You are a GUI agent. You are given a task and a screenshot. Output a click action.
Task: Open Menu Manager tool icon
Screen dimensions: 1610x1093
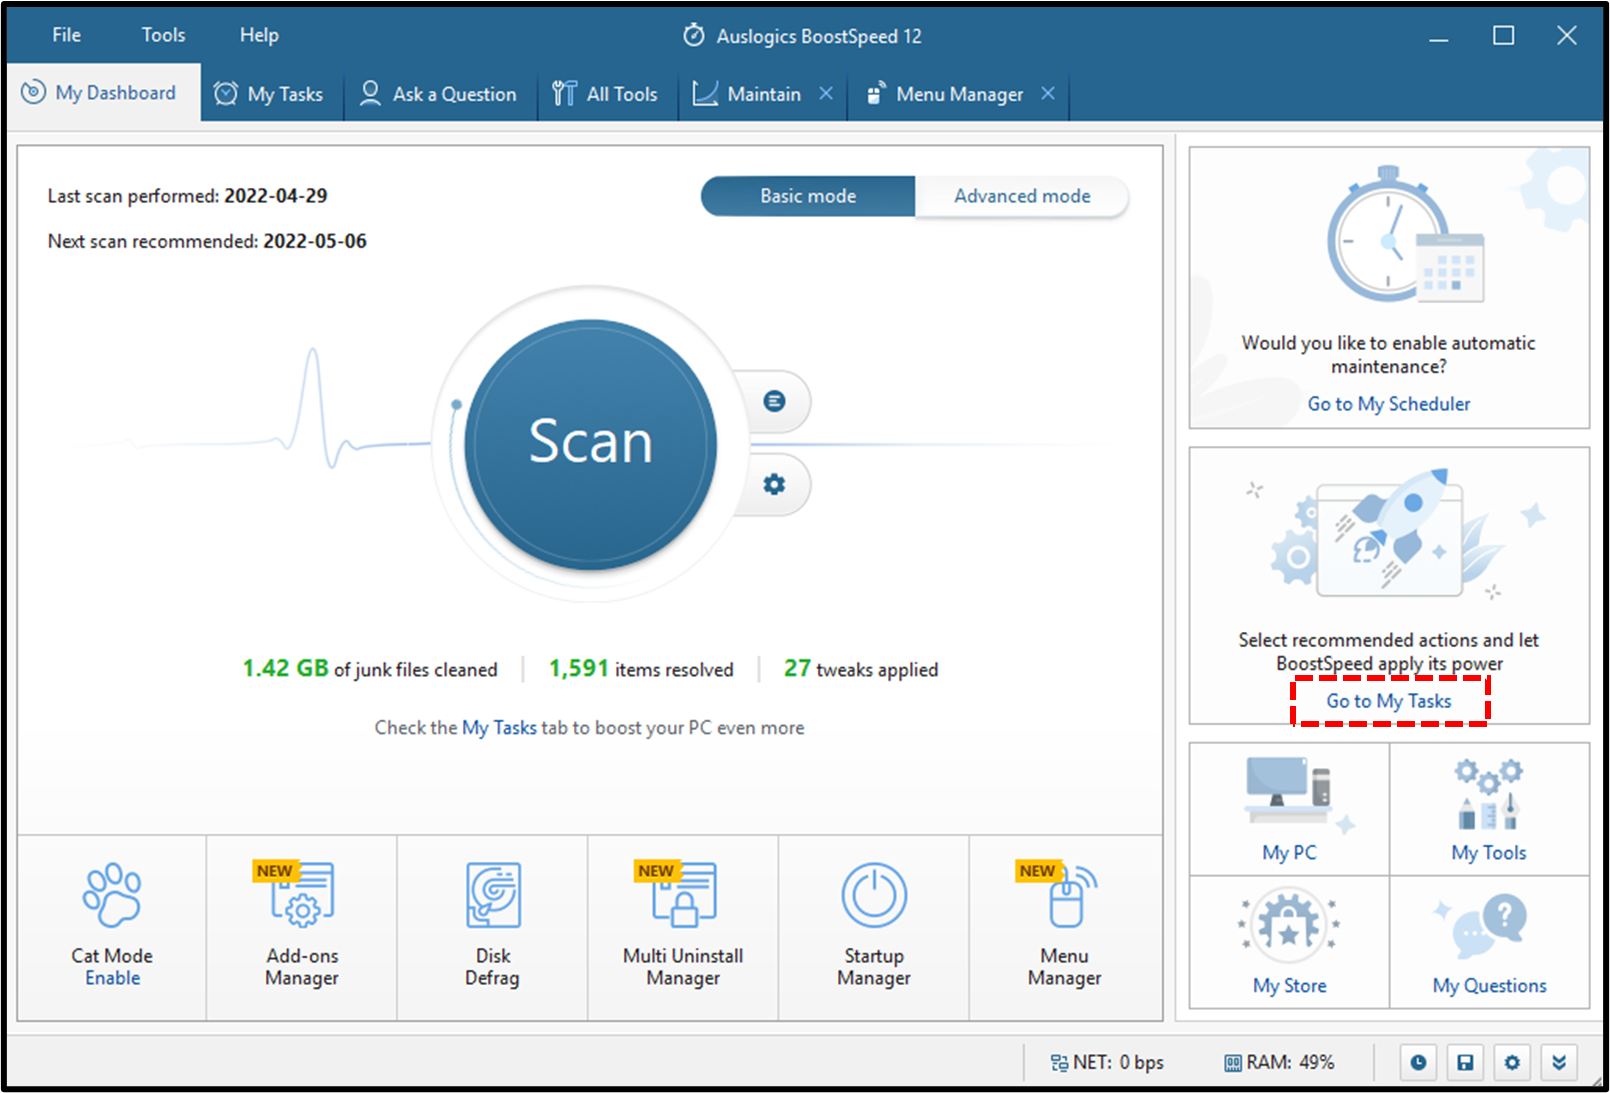click(x=1065, y=928)
